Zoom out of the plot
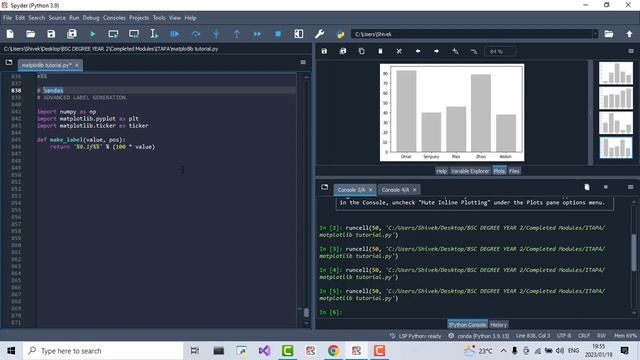Screen dimensions: 640x360 (x=473, y=51)
